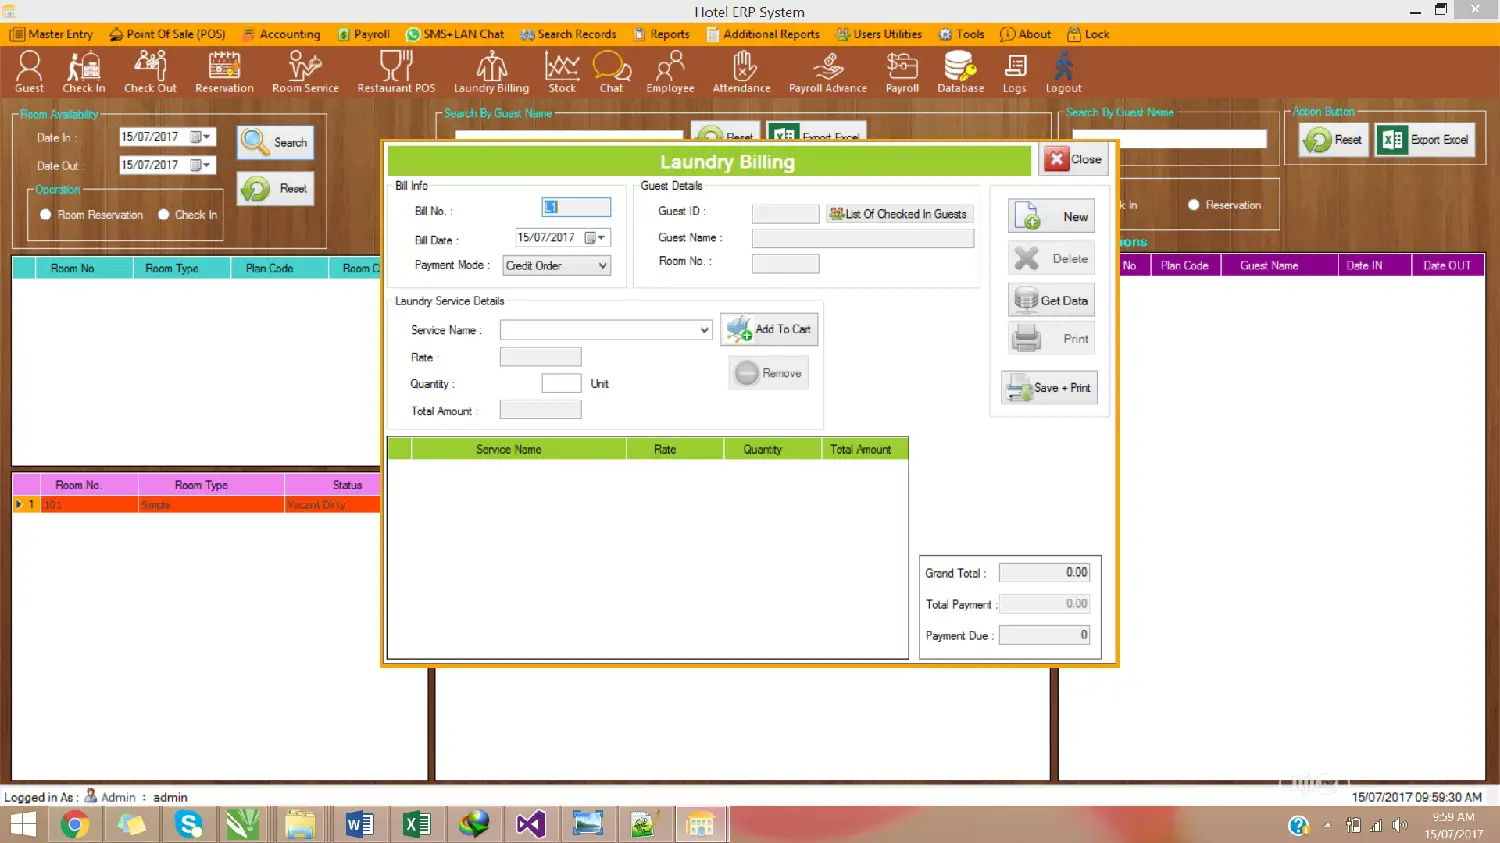Open the Employee toolbar icon
This screenshot has height=843, width=1500.
(670, 71)
